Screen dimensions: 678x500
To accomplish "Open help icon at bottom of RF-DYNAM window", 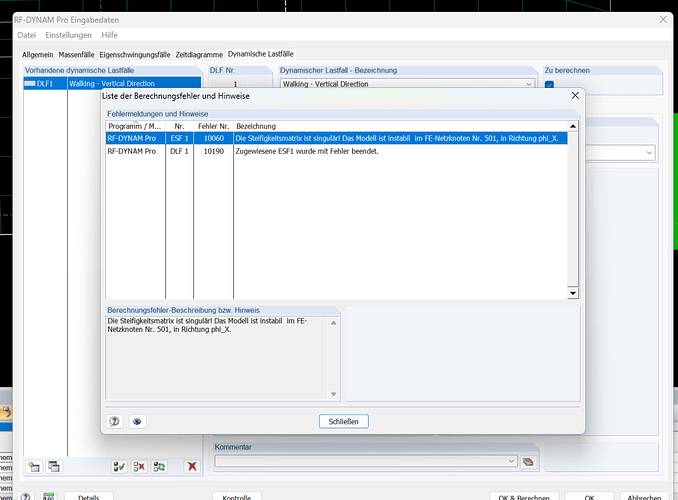I will click(26, 497).
